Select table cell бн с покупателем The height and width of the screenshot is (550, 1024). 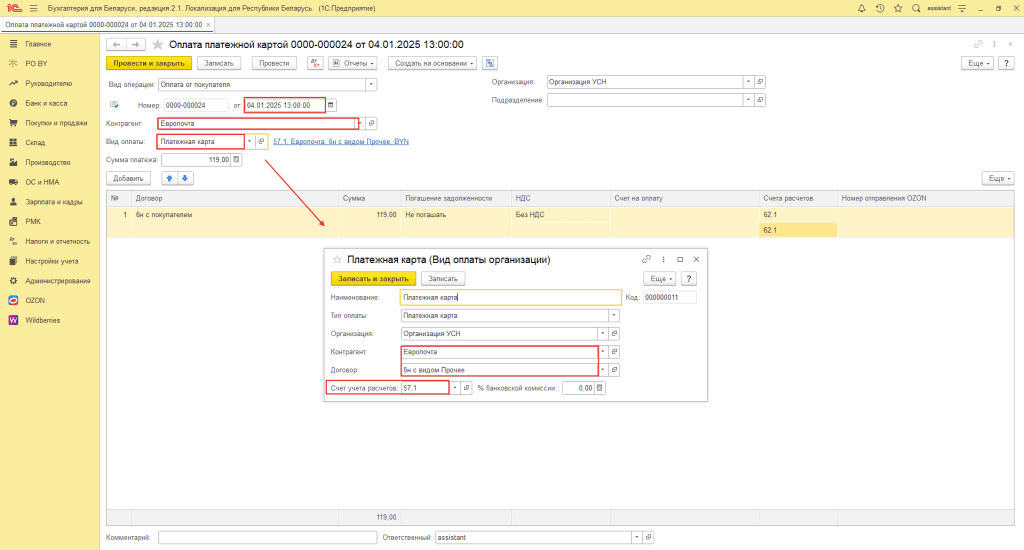coord(235,215)
